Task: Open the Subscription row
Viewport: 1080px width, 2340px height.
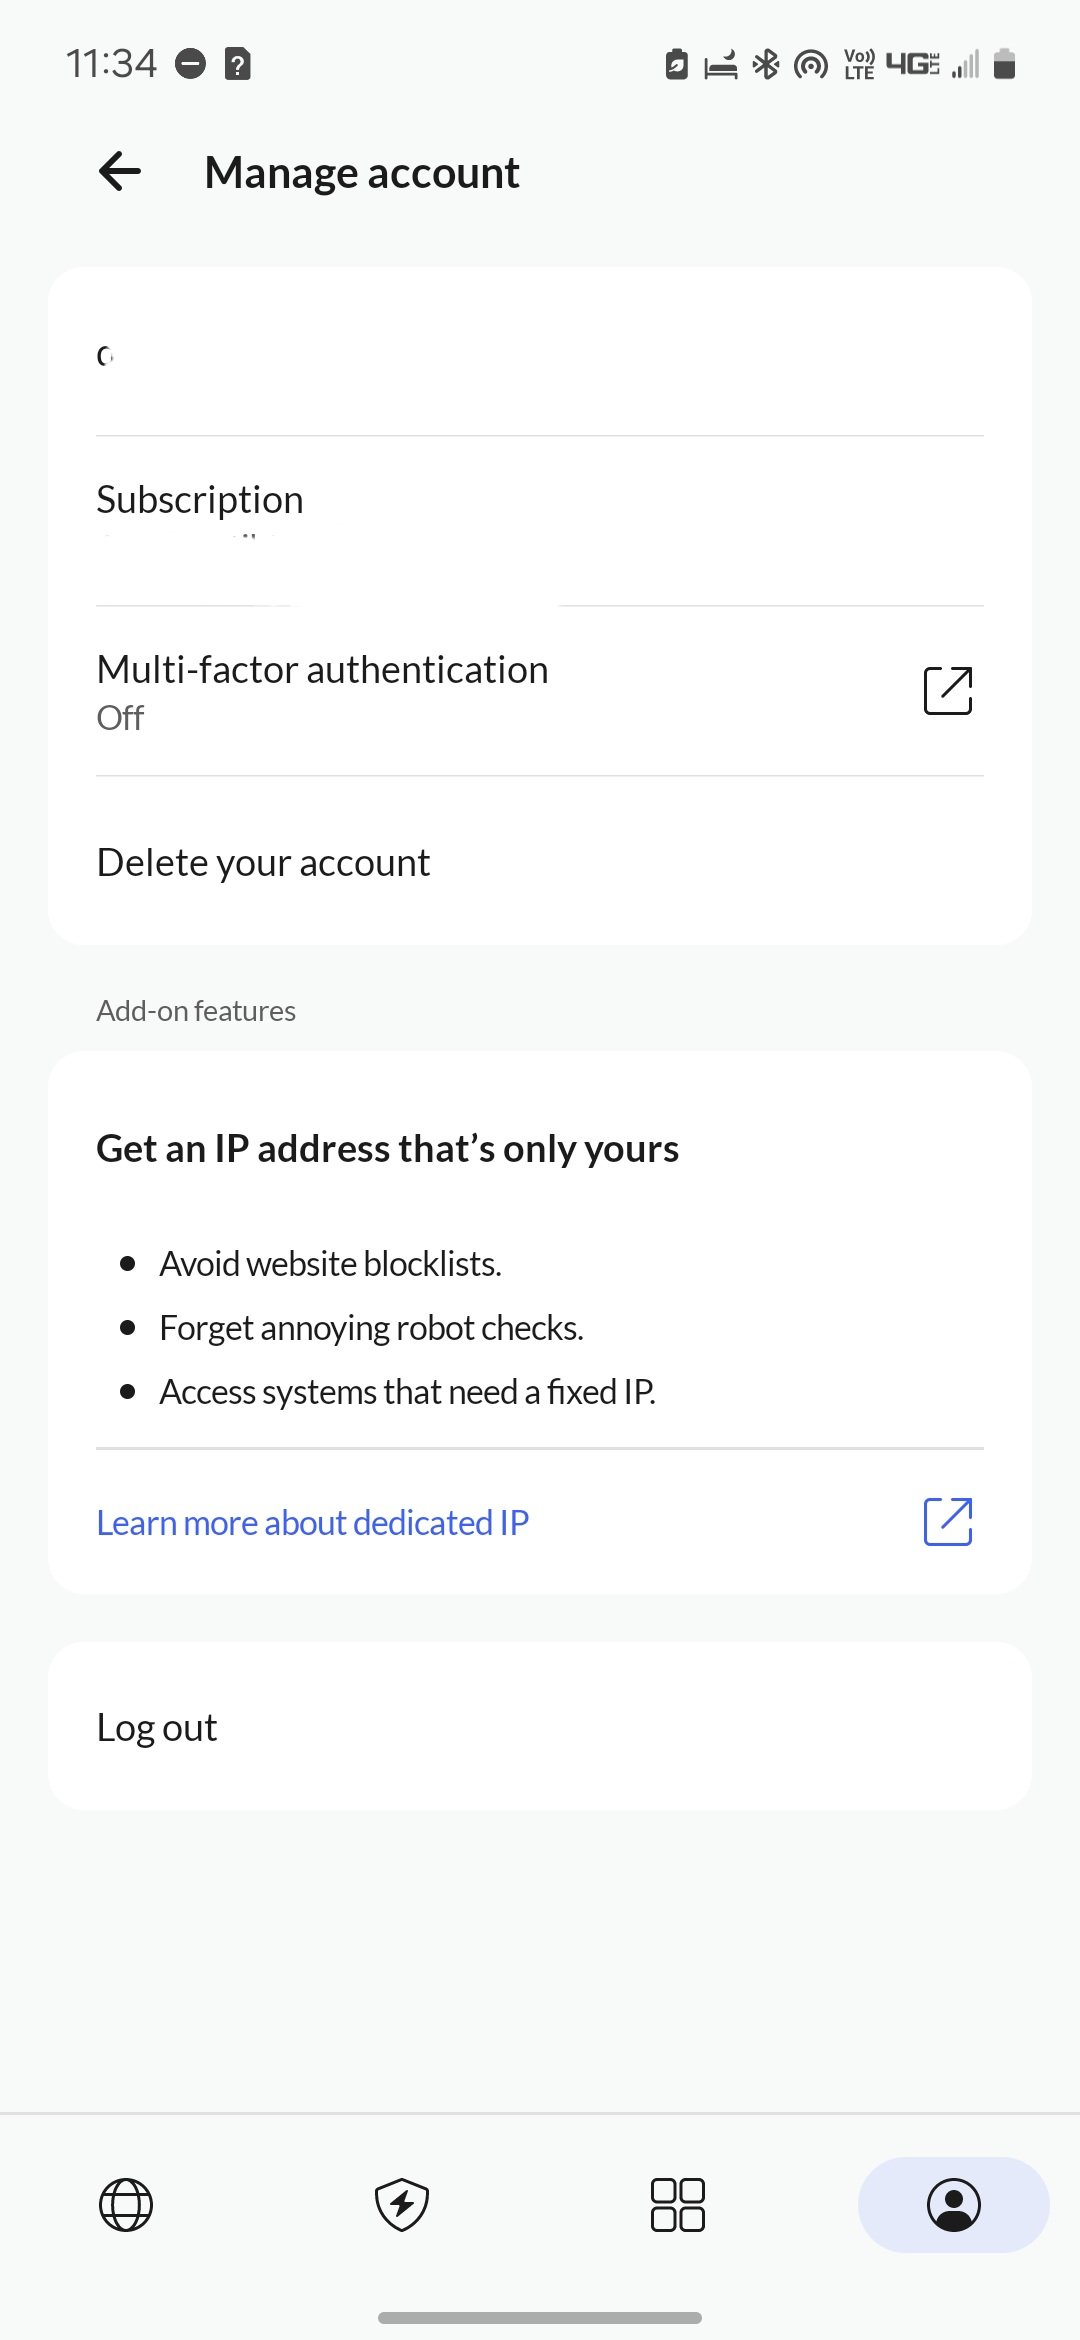Action: (x=540, y=521)
